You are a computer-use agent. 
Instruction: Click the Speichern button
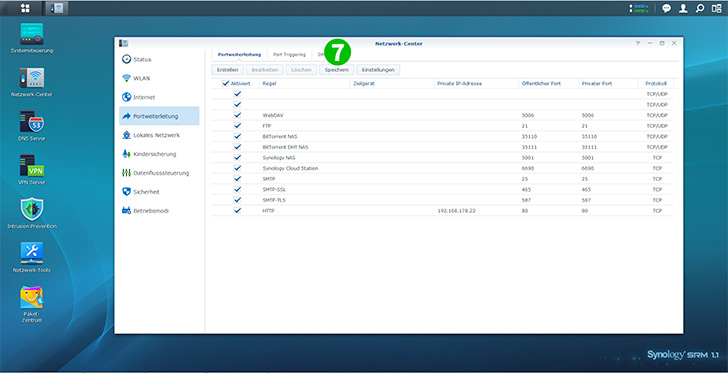click(337, 70)
